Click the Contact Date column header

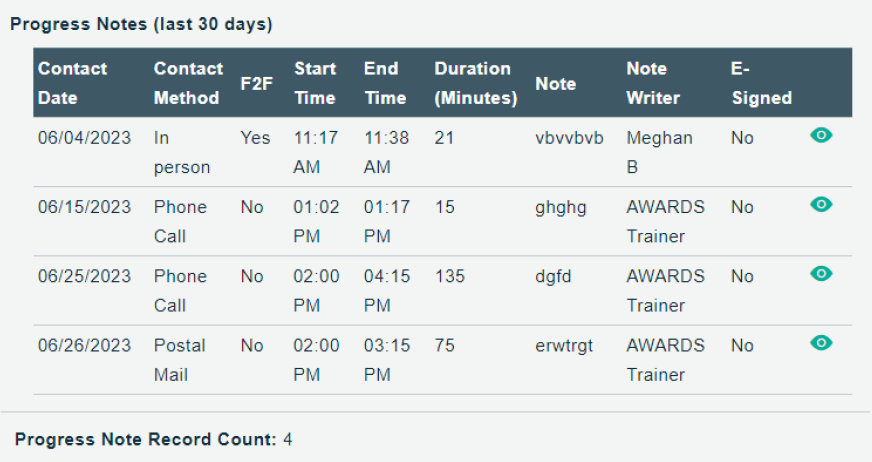[x=72, y=83]
